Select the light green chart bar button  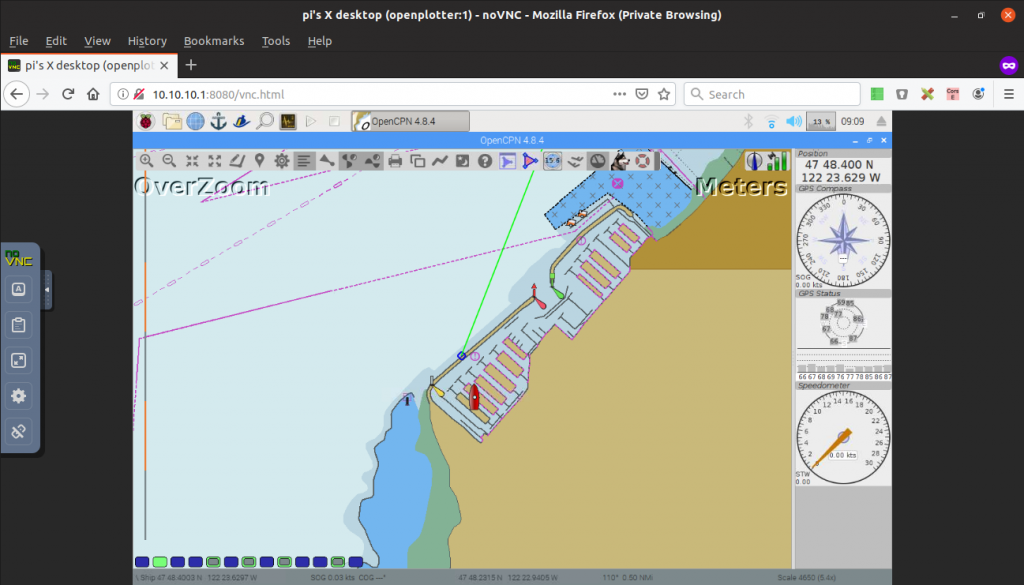click(160, 561)
